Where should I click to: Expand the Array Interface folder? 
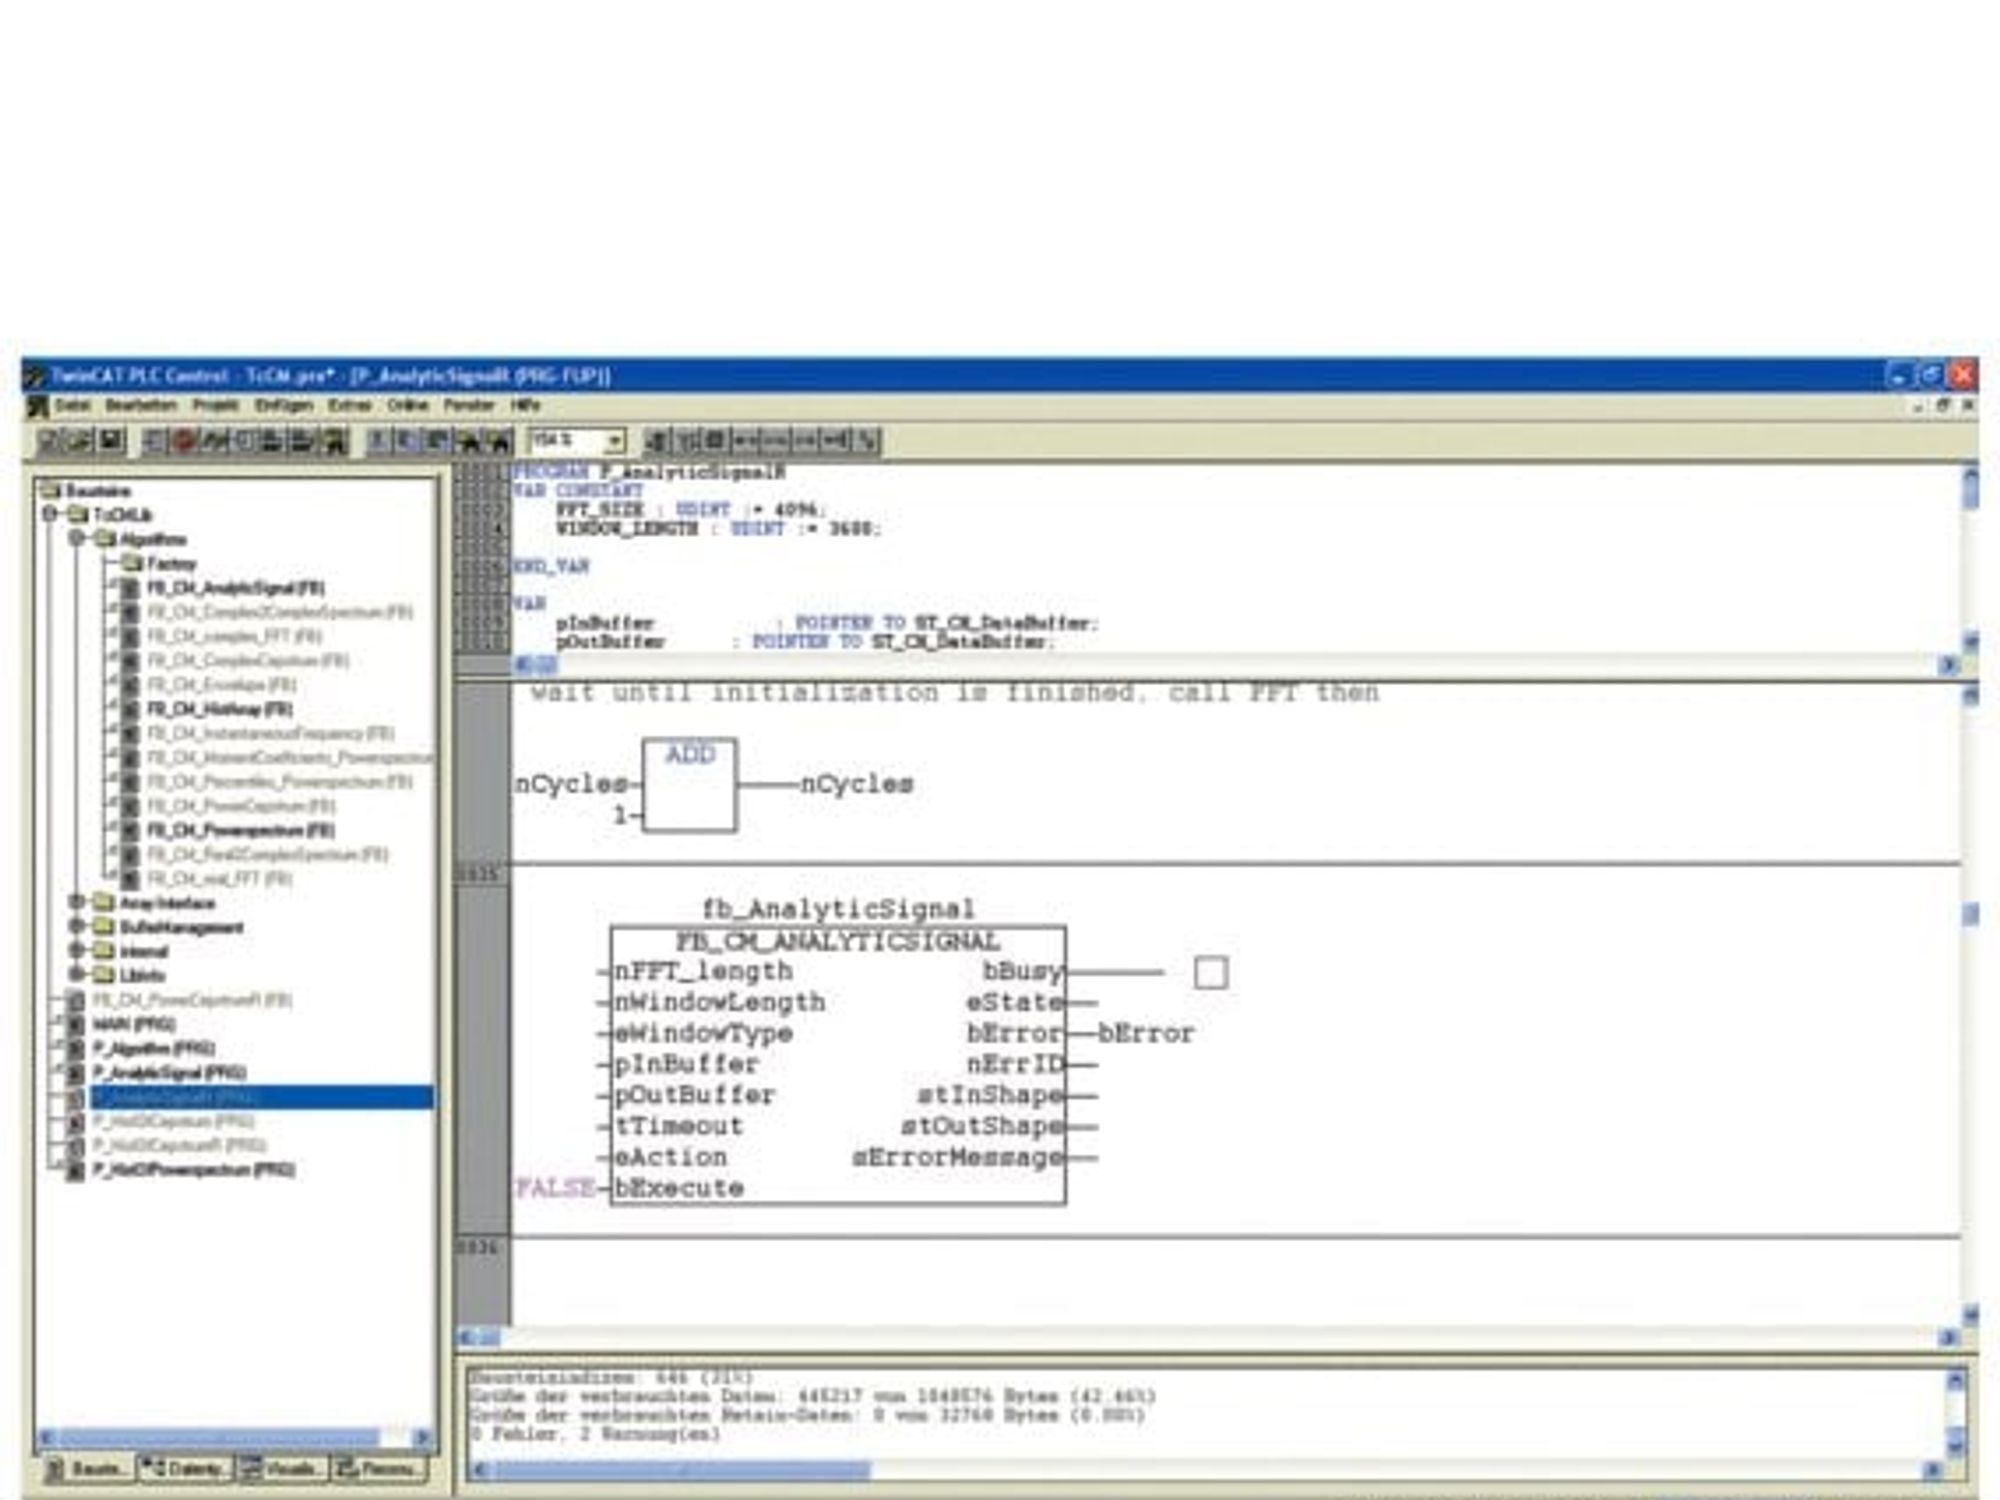(x=77, y=903)
